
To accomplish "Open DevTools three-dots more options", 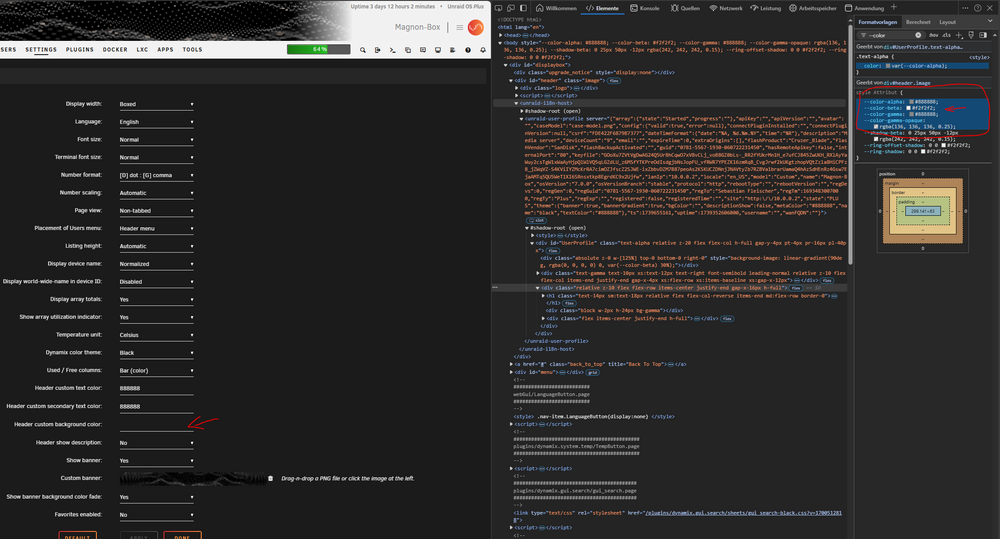I will (966, 8).
